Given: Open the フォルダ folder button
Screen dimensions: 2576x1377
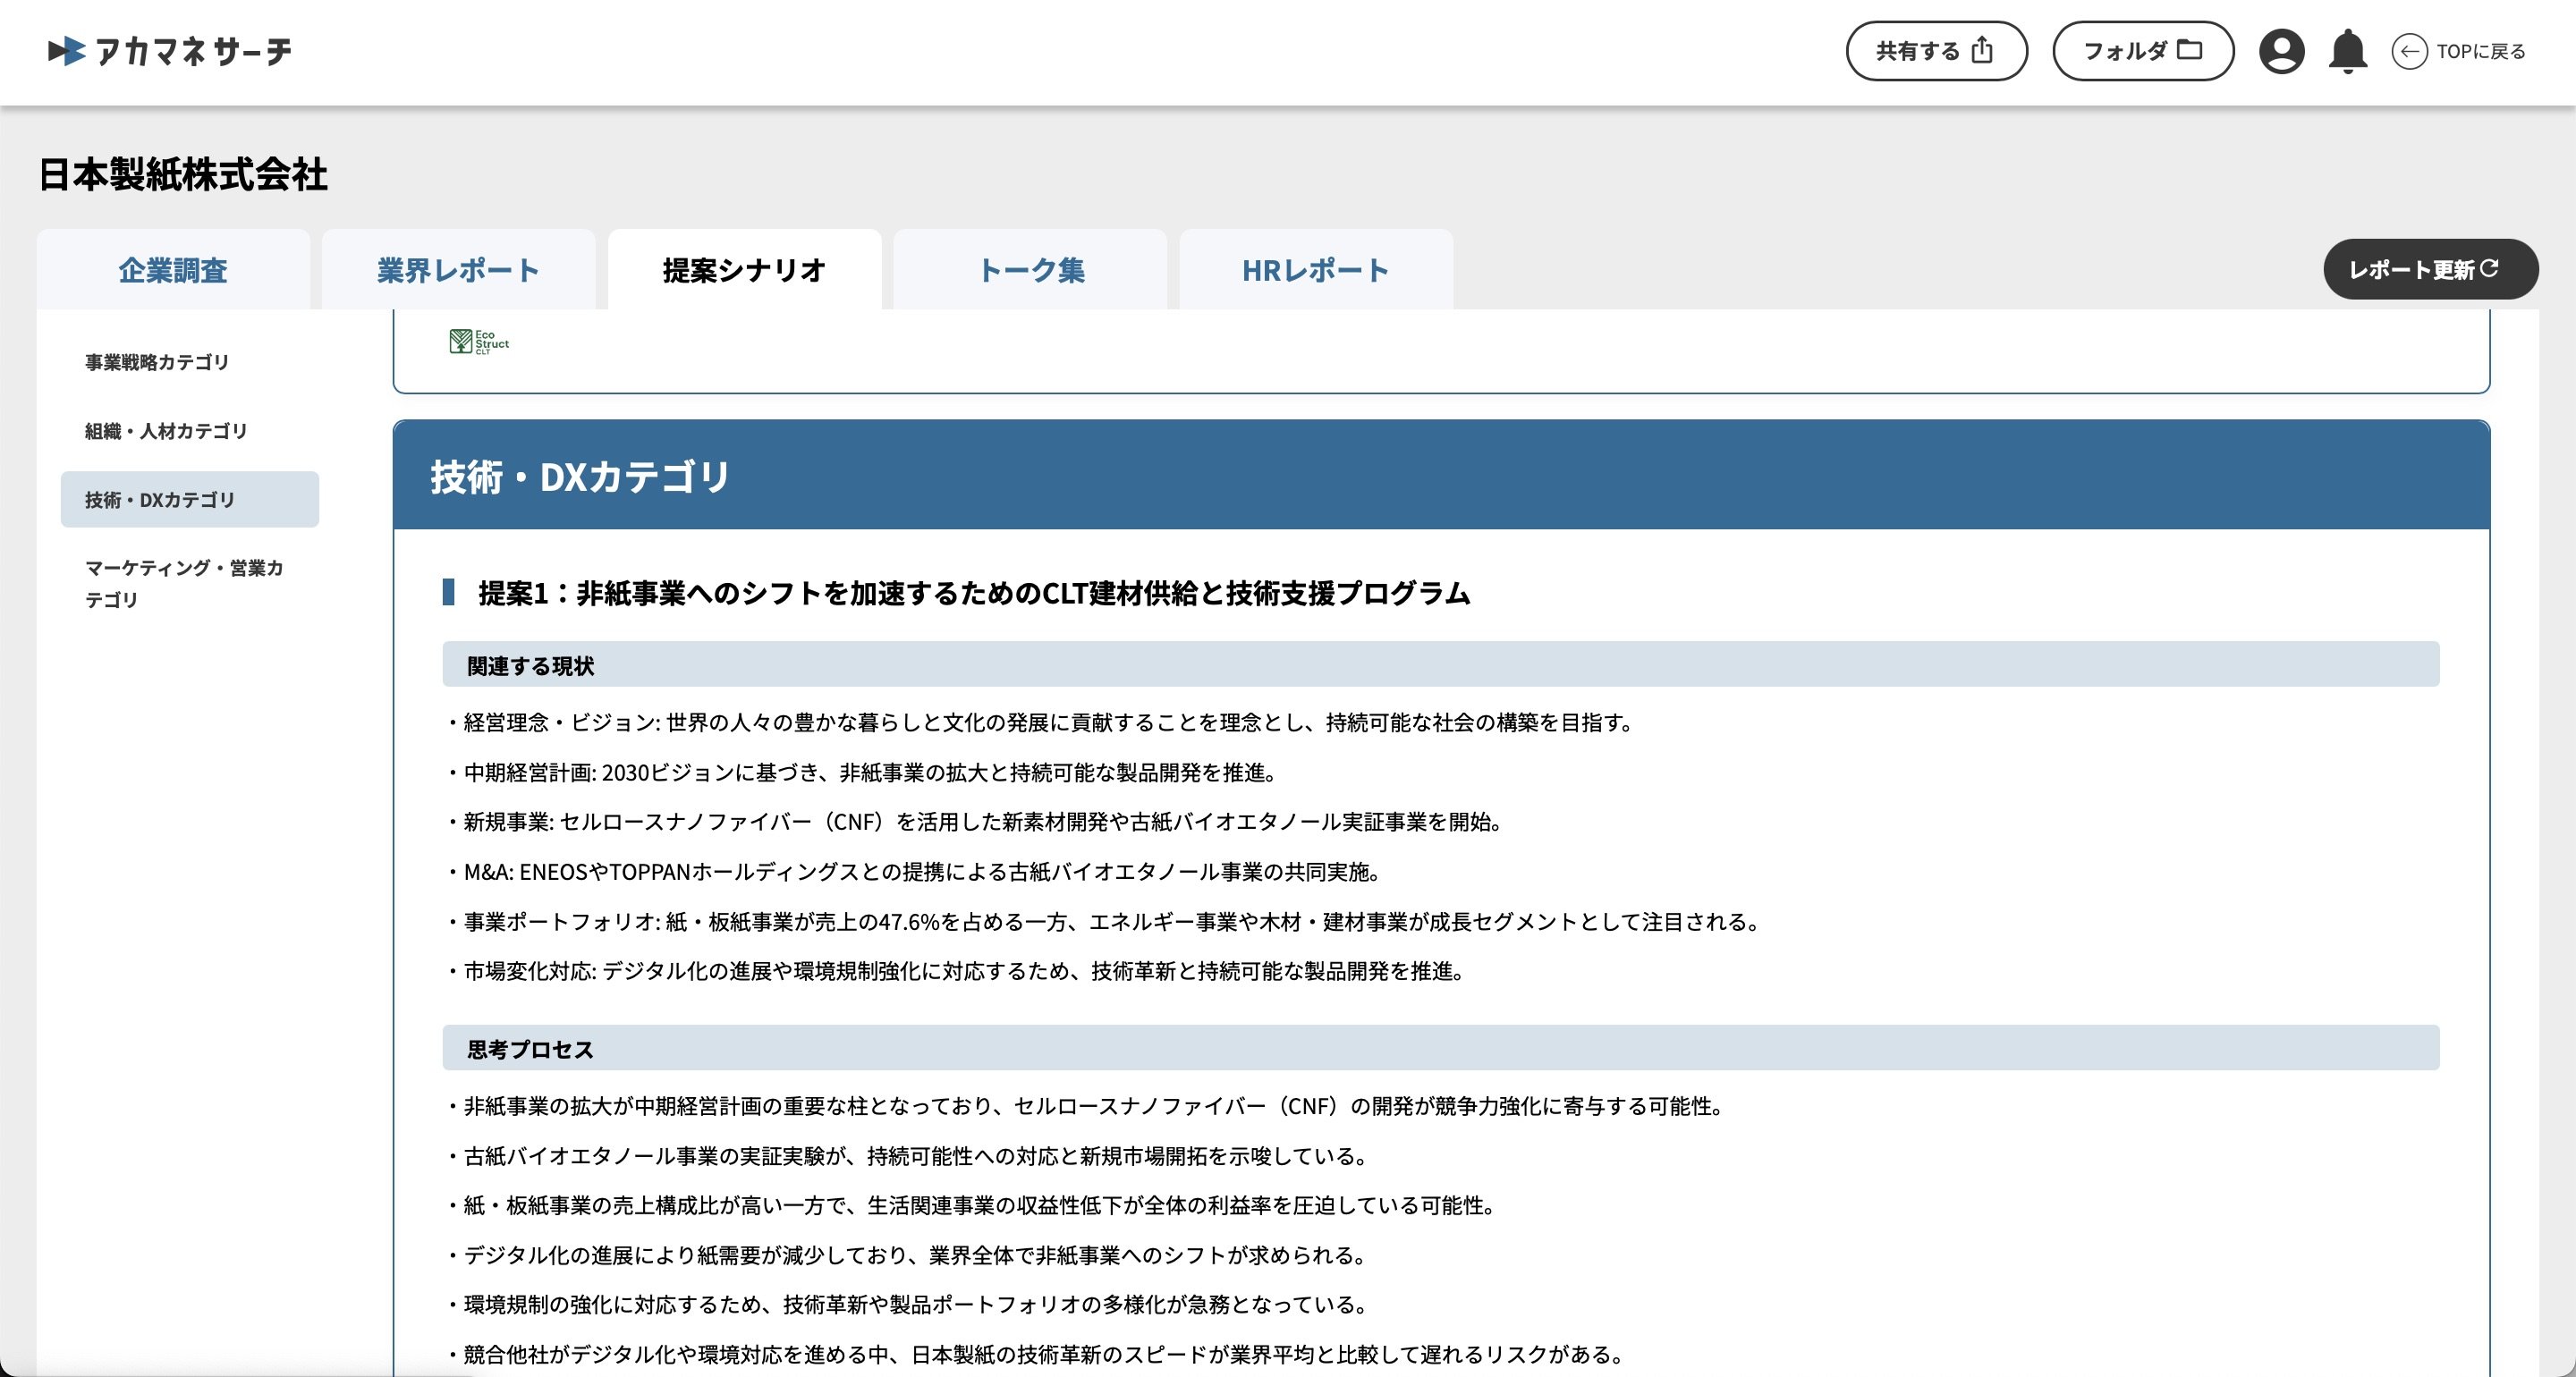Looking at the screenshot, I should pyautogui.click(x=2143, y=51).
